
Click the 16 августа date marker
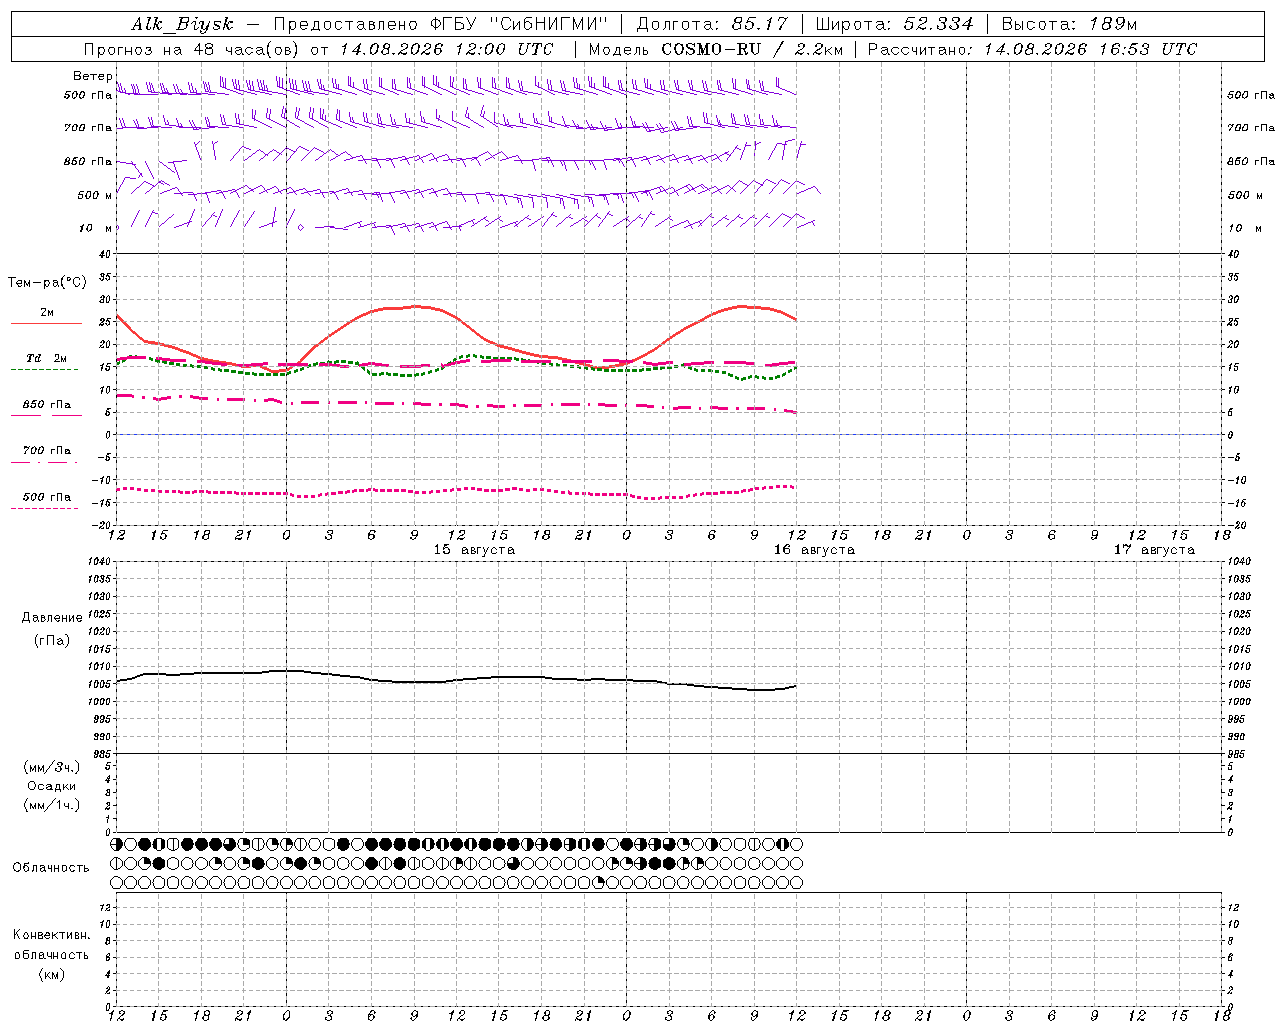click(x=814, y=550)
